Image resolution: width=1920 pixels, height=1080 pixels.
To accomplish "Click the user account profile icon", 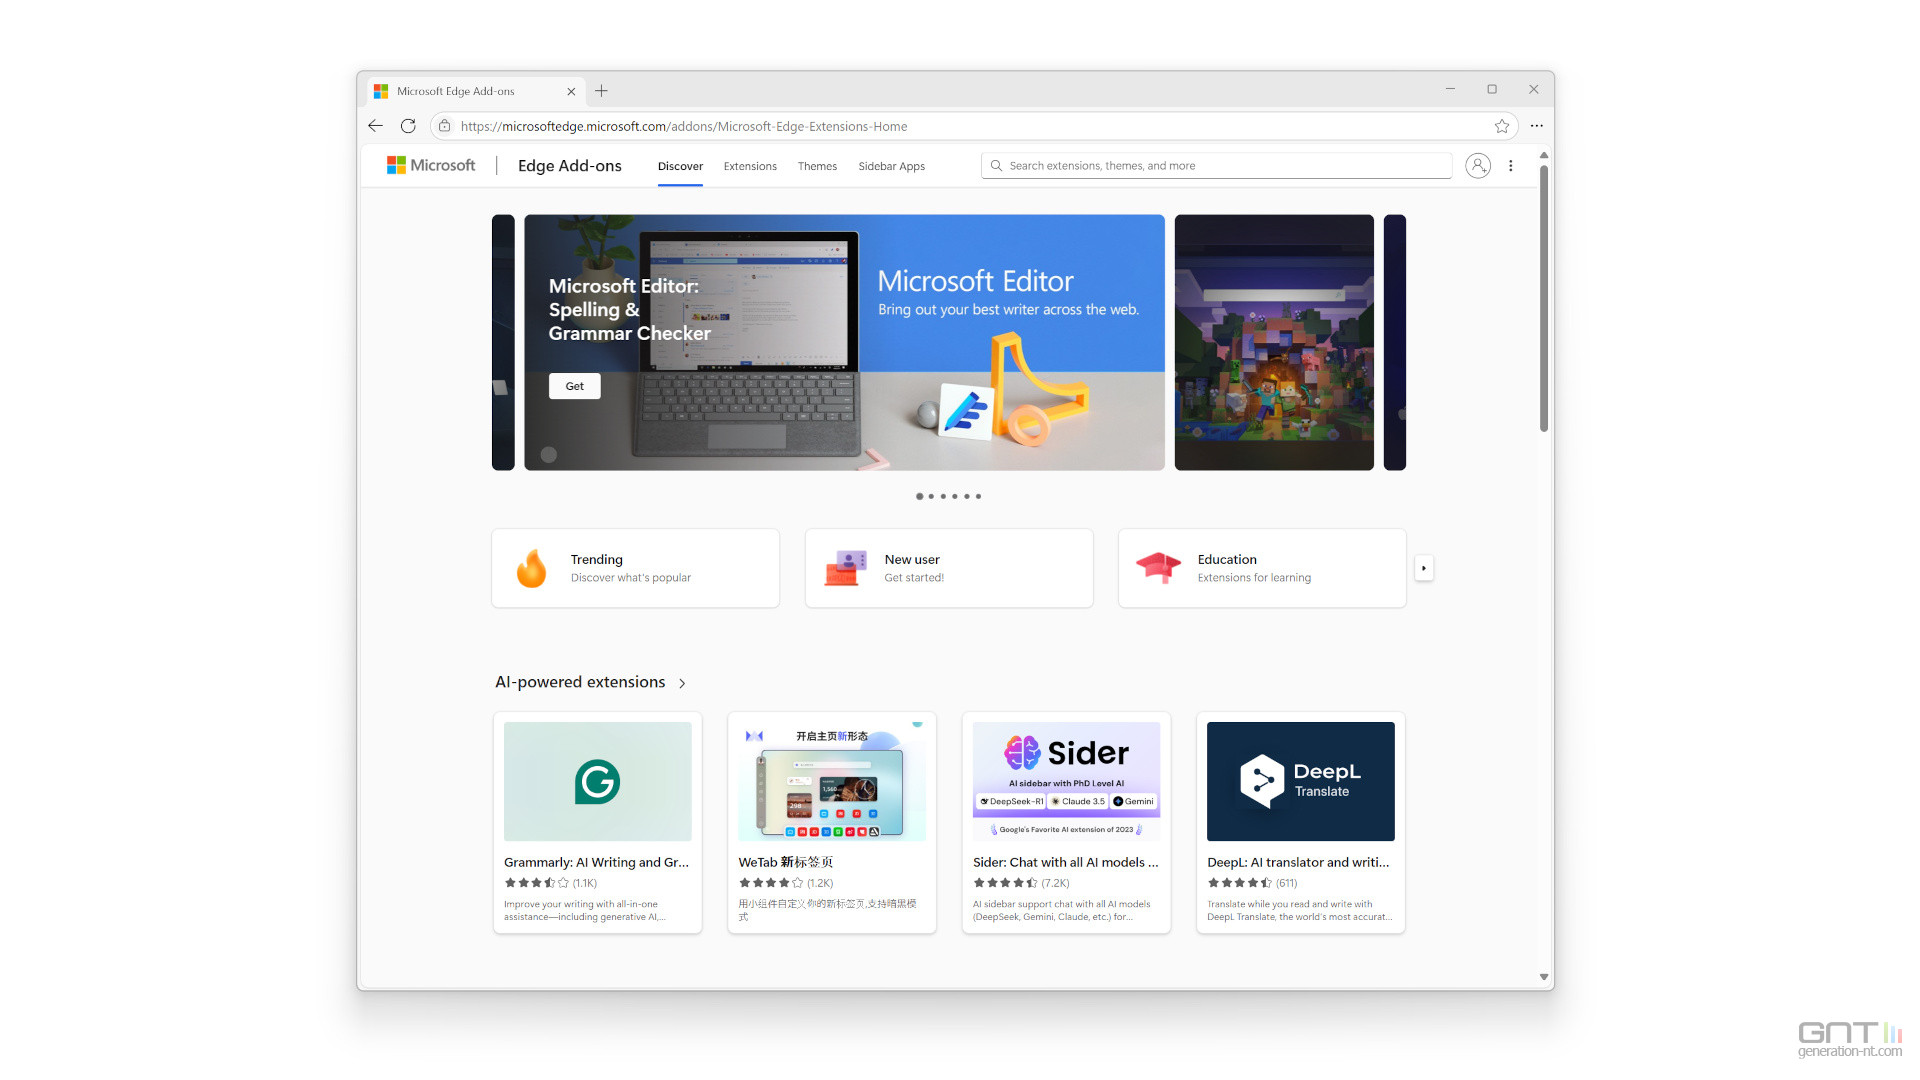I will [1480, 165].
